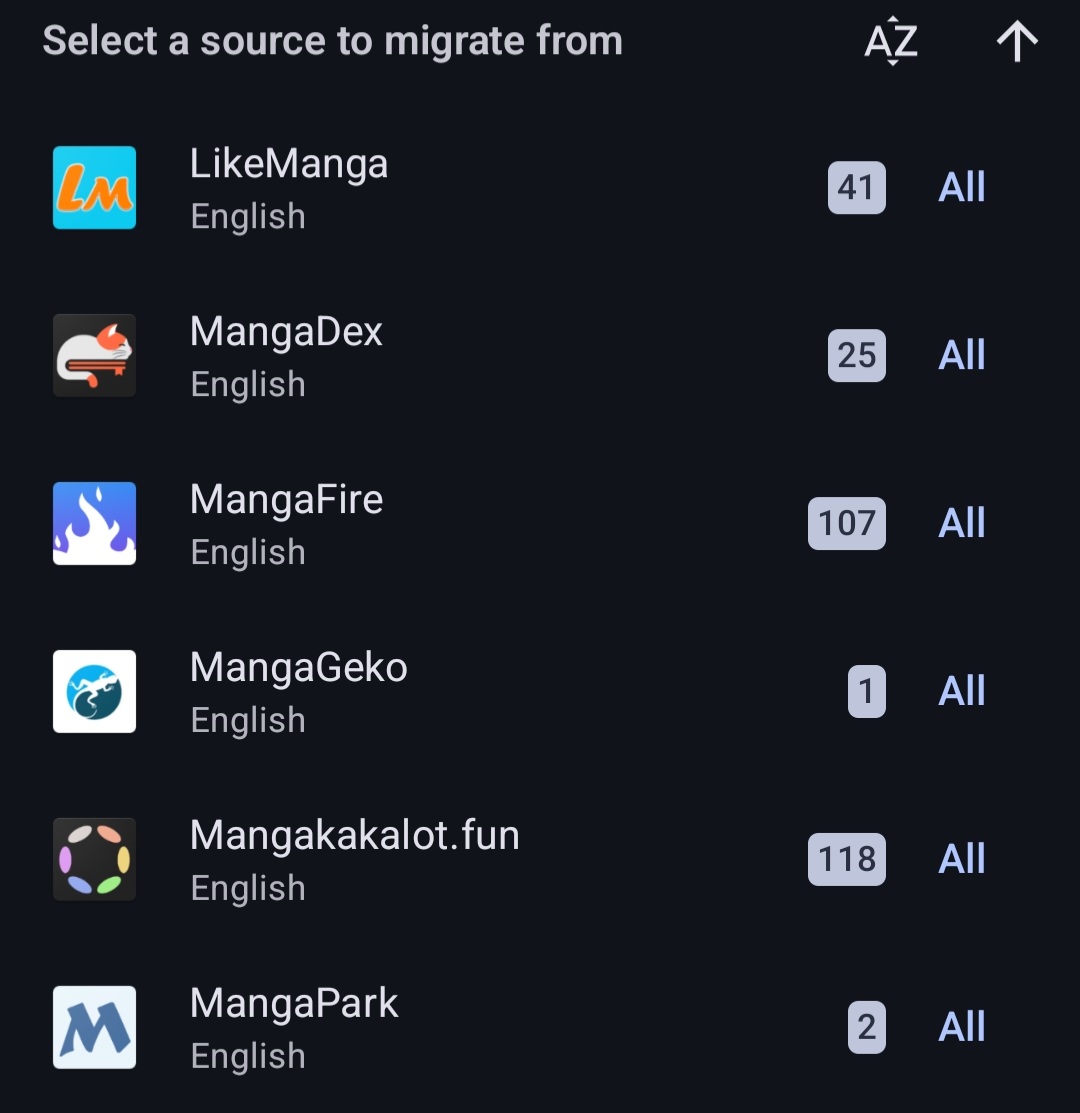
Task: Choose the MangaGeko gecko icon
Action: point(94,691)
